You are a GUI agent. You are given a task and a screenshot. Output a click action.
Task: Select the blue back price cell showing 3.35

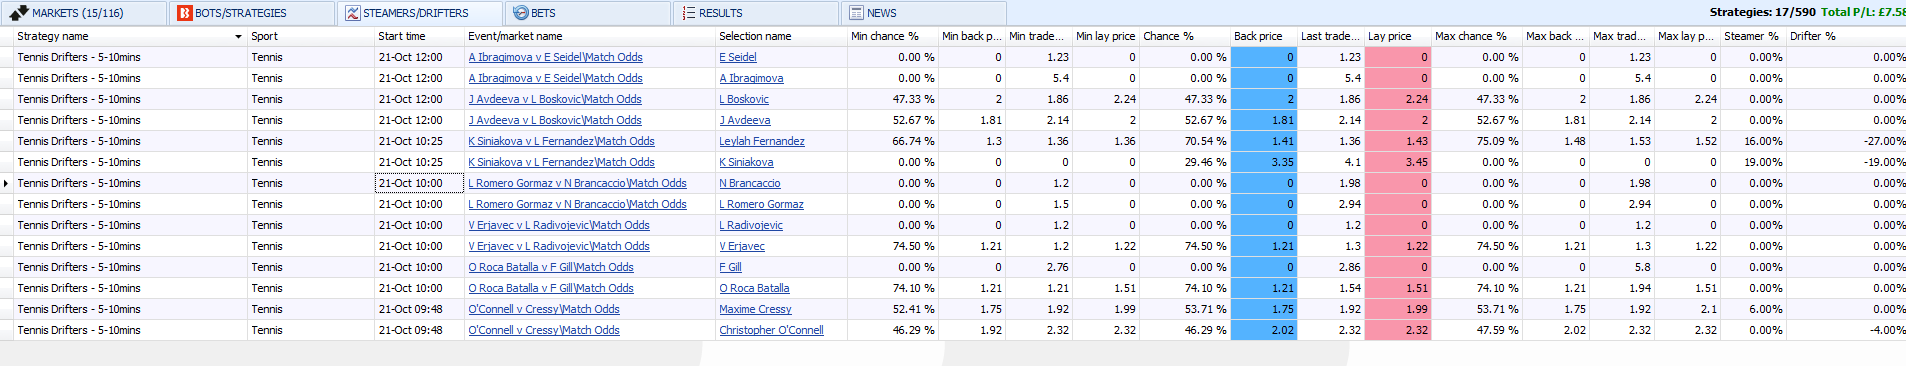pos(1264,162)
